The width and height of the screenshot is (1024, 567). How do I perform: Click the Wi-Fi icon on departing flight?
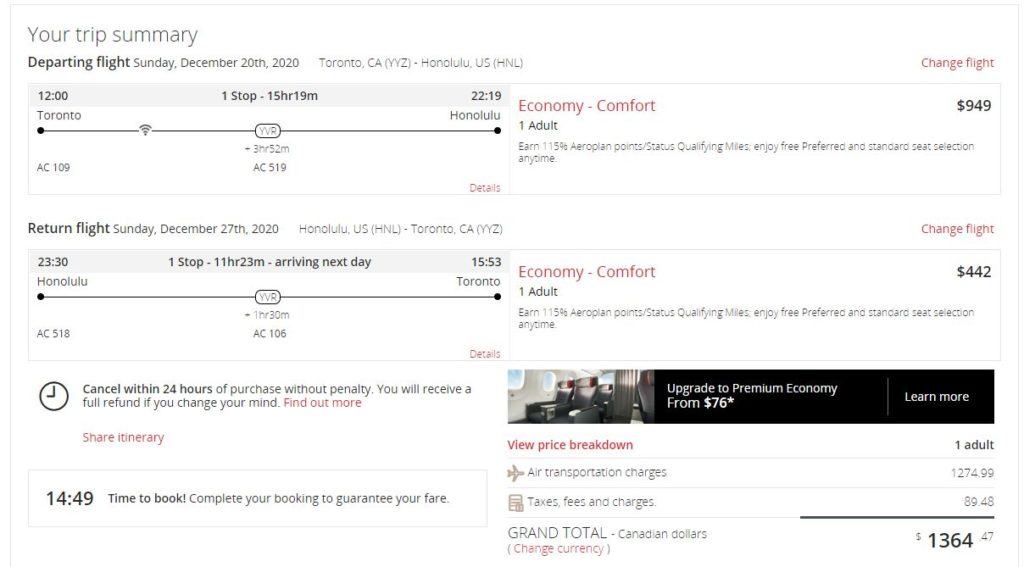click(x=145, y=130)
